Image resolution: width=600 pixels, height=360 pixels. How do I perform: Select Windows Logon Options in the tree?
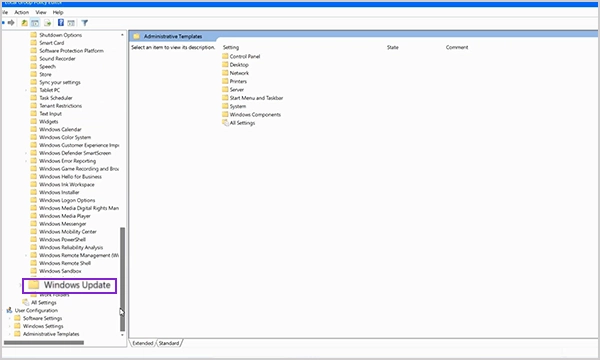click(67, 200)
